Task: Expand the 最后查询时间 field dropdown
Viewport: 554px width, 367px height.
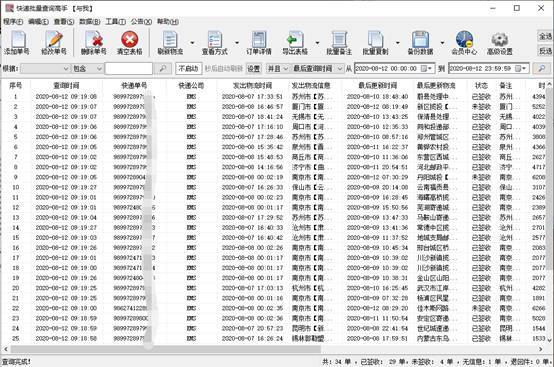Action: (x=317, y=69)
